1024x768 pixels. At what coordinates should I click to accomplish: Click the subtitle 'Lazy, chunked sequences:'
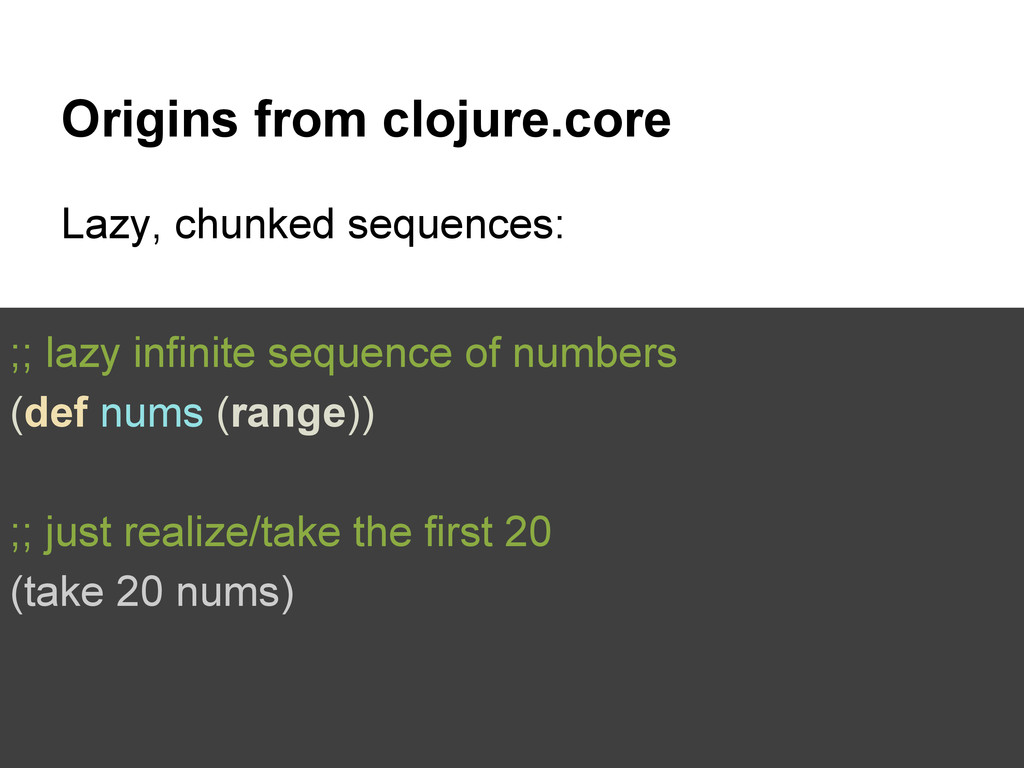click(x=312, y=225)
